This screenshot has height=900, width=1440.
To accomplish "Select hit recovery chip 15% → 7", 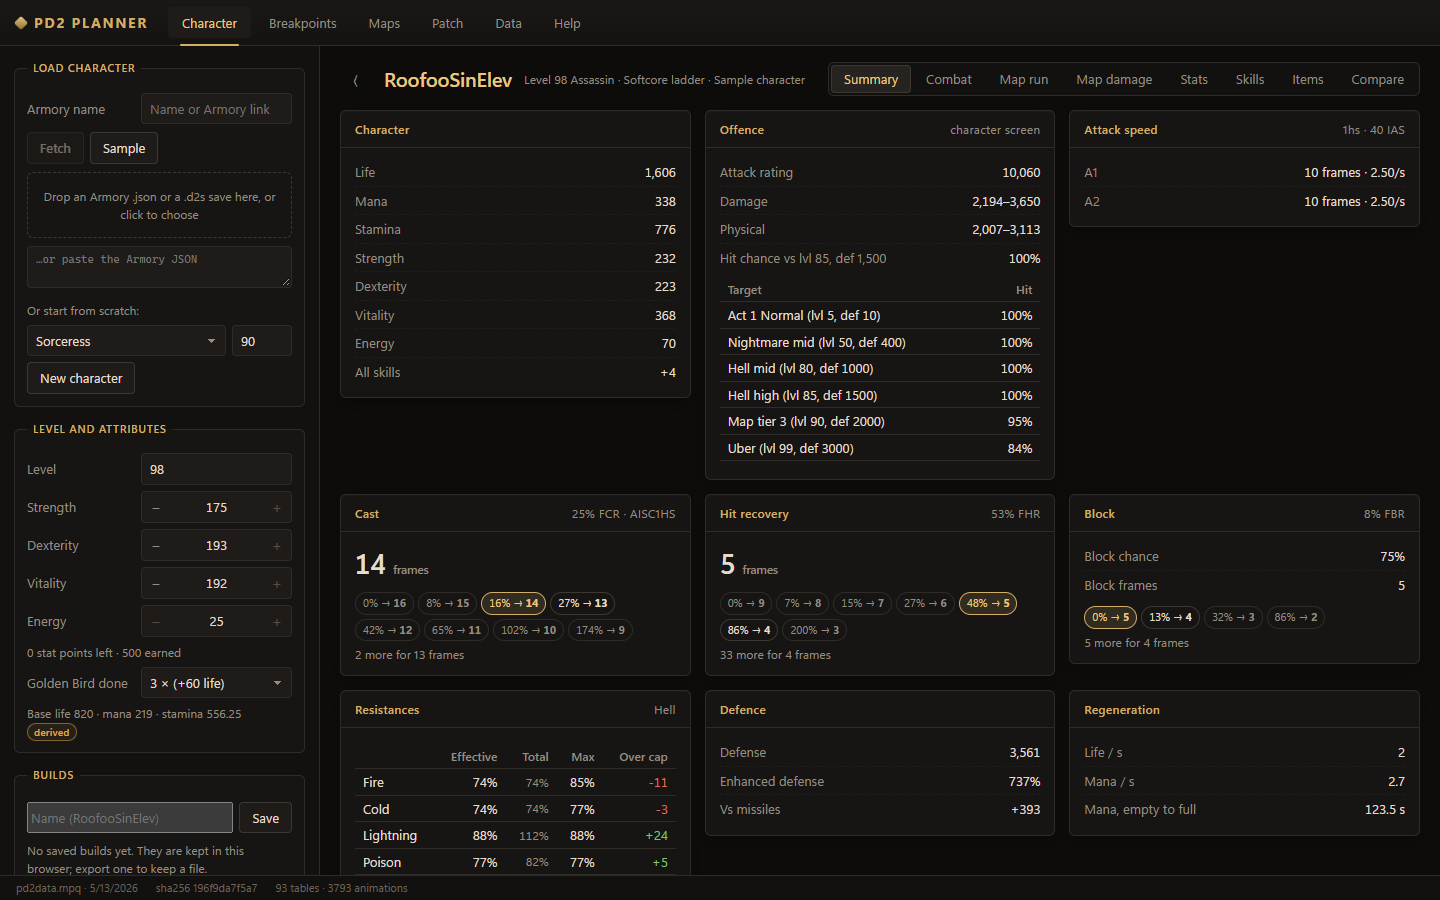I will [x=863, y=603].
